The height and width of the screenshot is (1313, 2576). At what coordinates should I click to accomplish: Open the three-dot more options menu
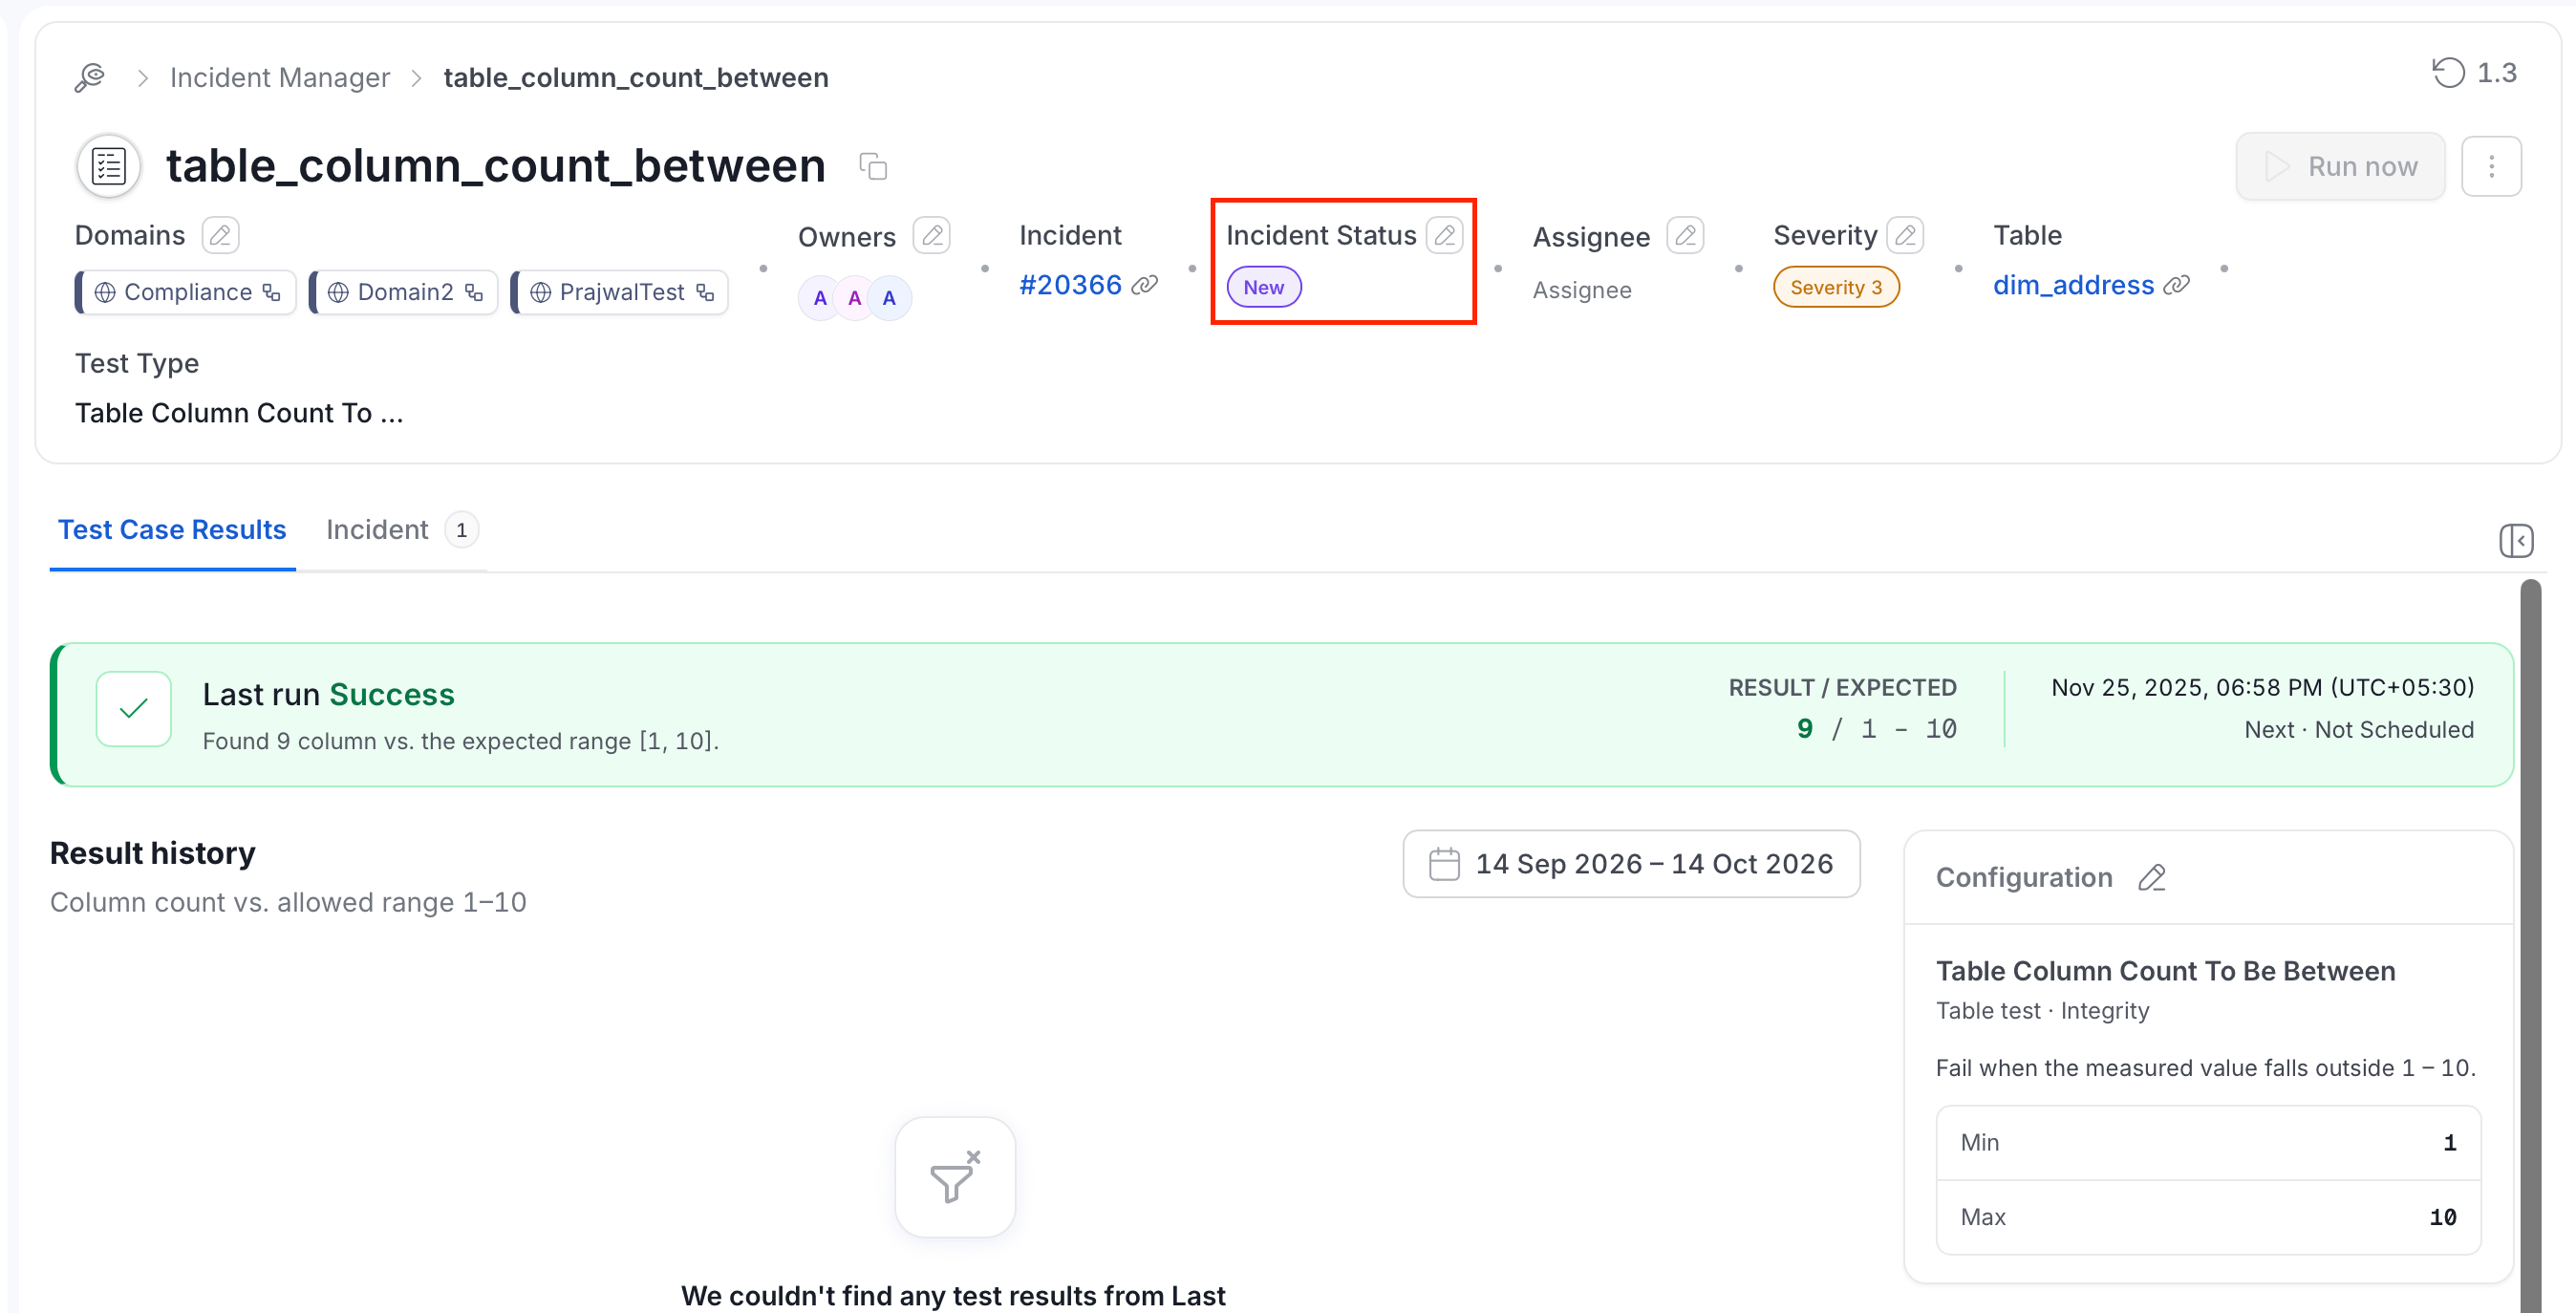2491,166
